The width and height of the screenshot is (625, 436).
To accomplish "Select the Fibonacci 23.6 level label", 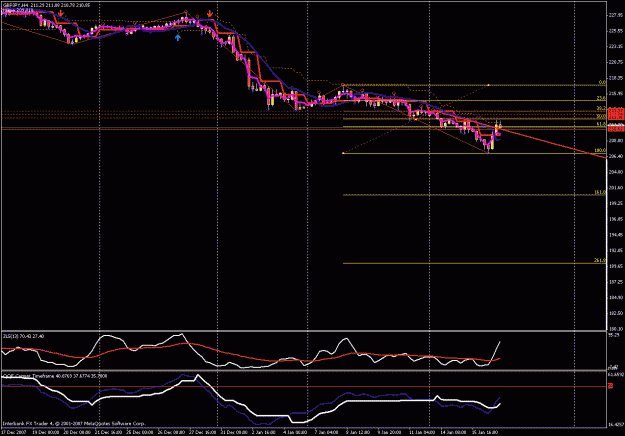I will click(x=601, y=98).
